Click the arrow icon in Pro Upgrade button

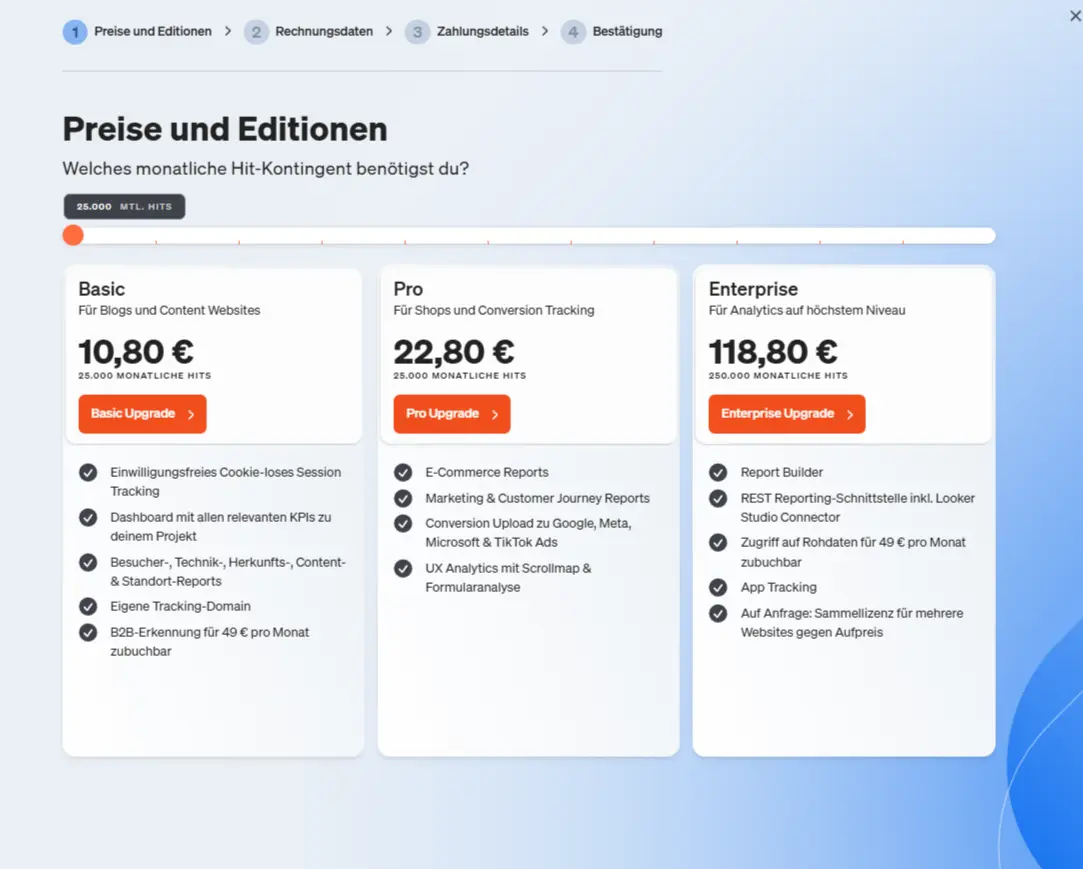(495, 414)
